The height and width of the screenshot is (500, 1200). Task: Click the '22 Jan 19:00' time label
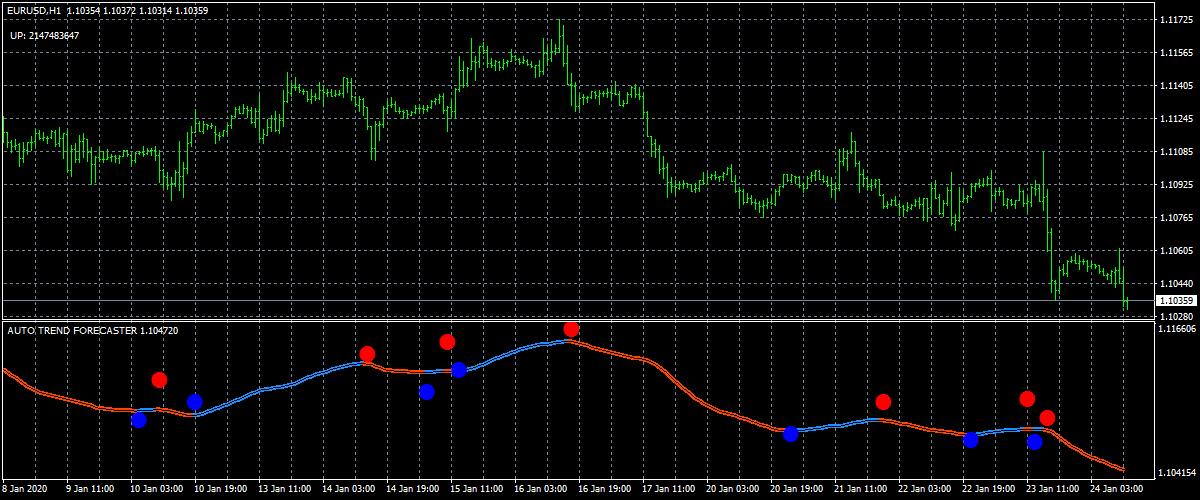click(x=987, y=490)
